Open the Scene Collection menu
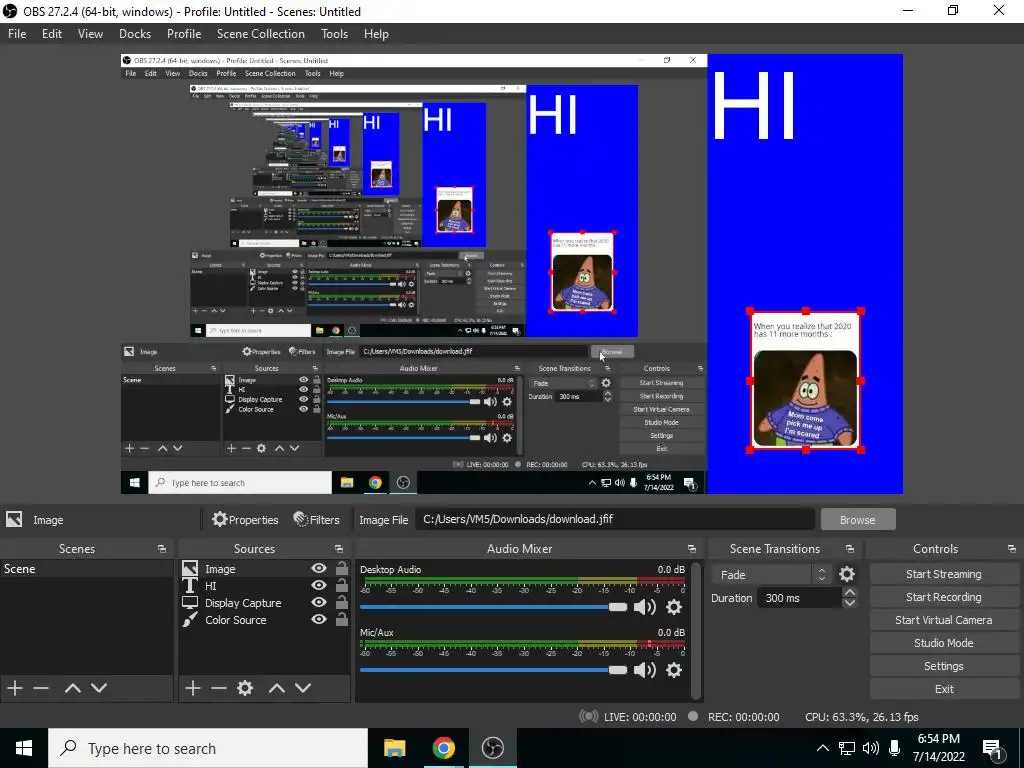This screenshot has height=768, width=1024. point(261,34)
